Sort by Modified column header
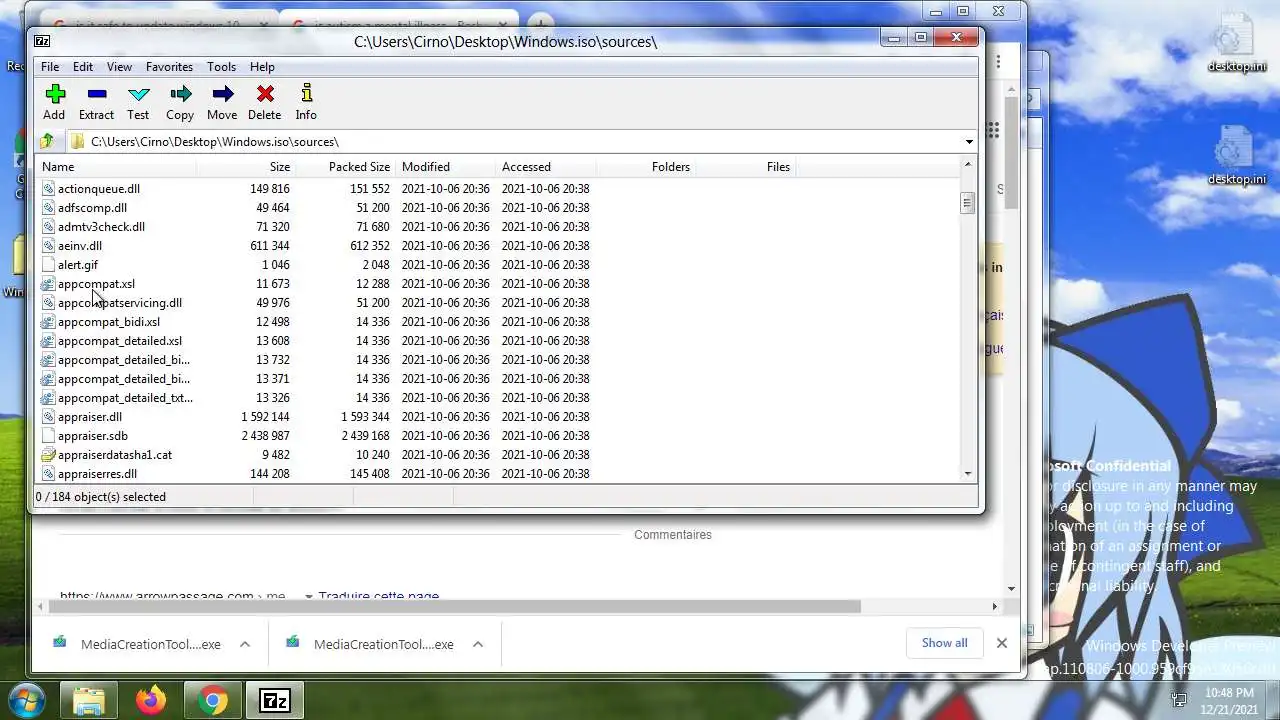Screen dimensions: 1280x720 pyautogui.click(x=446, y=167)
